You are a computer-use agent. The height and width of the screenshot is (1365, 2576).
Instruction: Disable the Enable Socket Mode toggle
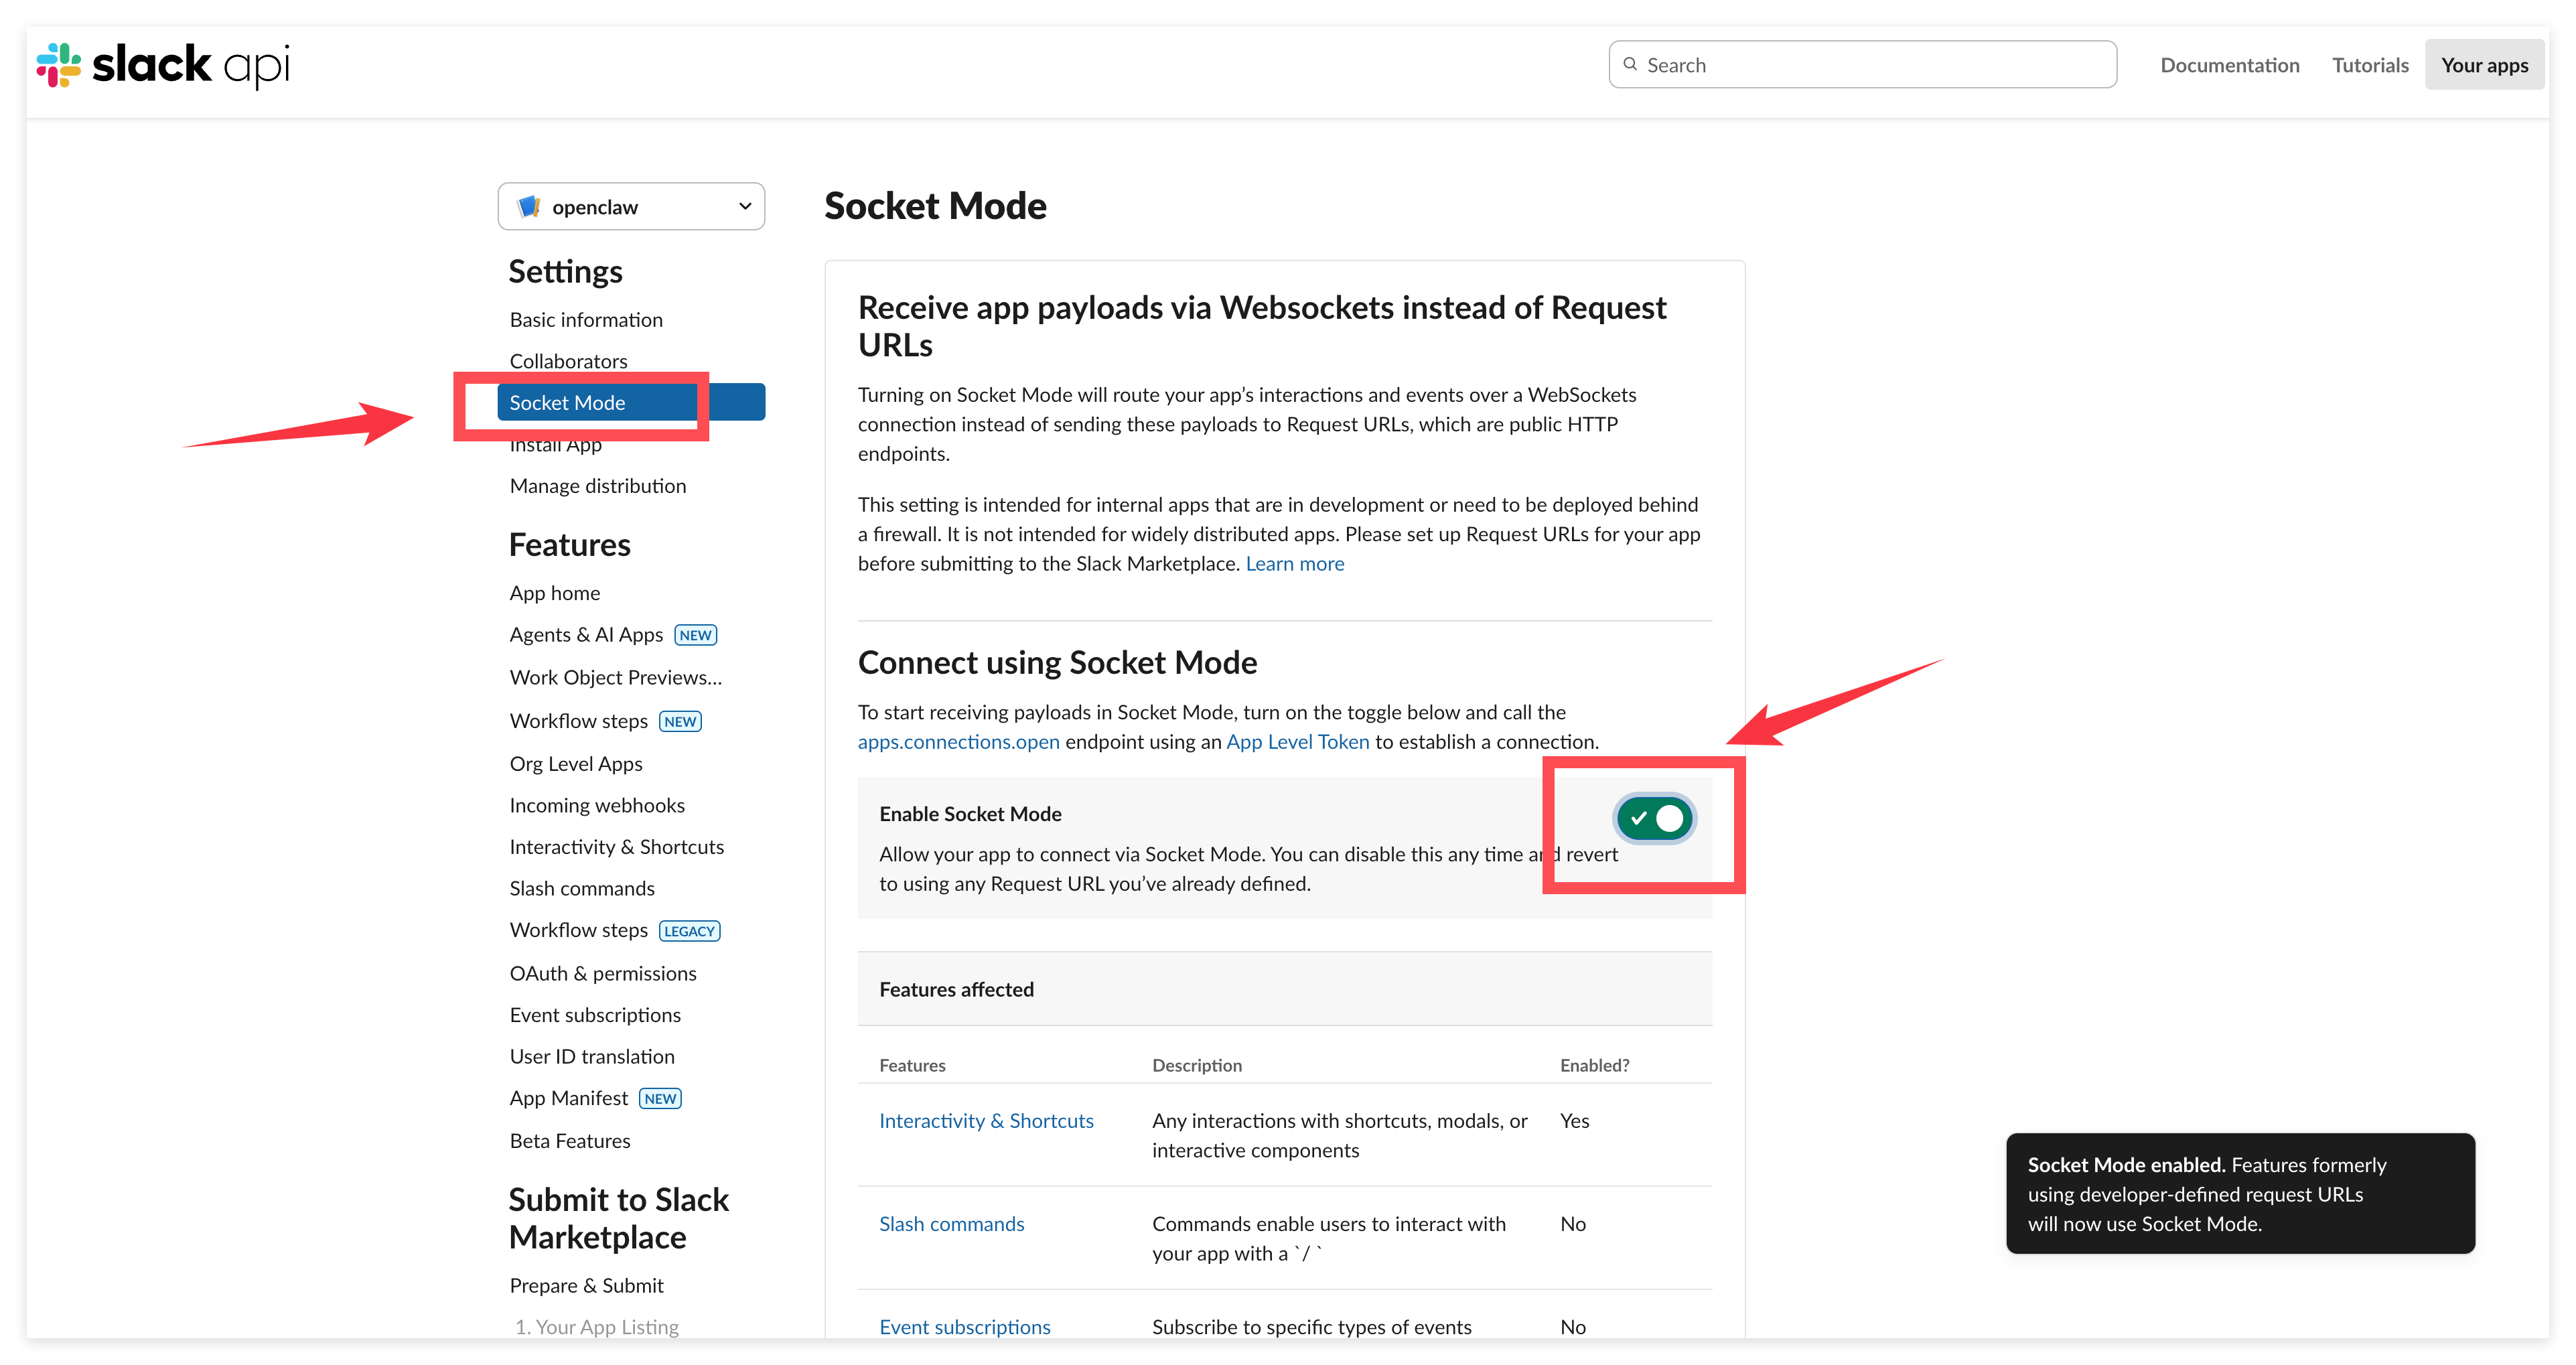[x=1654, y=818]
